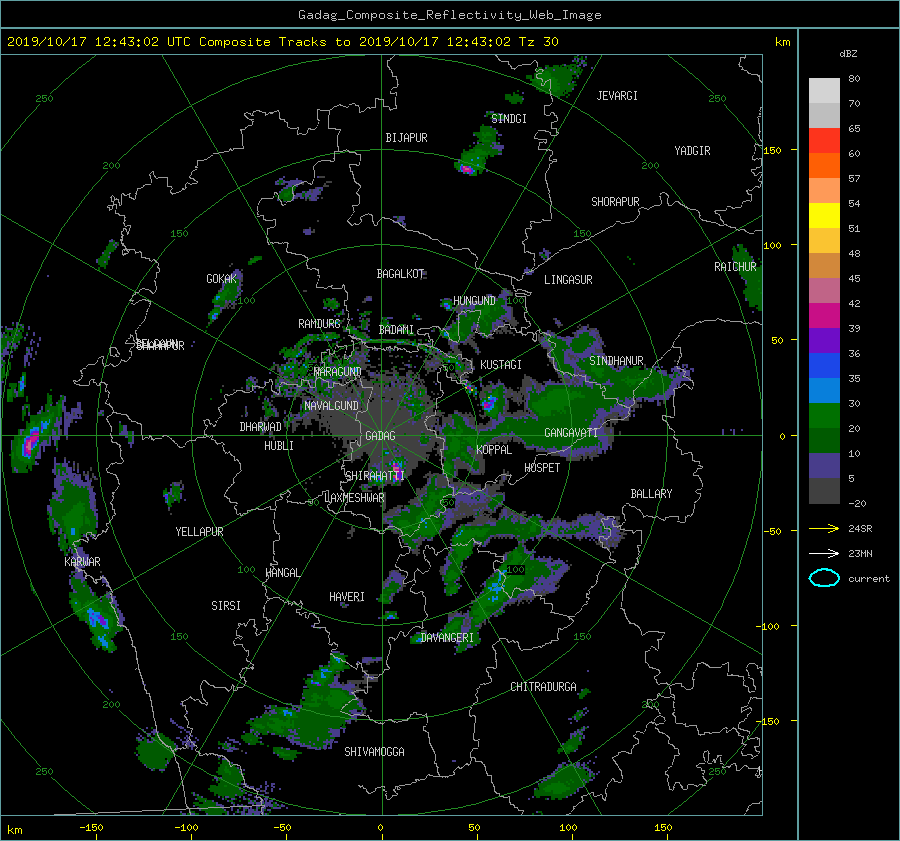Screen dimensions: 900x841
Task: Click the KOPPAL label
Action: point(494,450)
